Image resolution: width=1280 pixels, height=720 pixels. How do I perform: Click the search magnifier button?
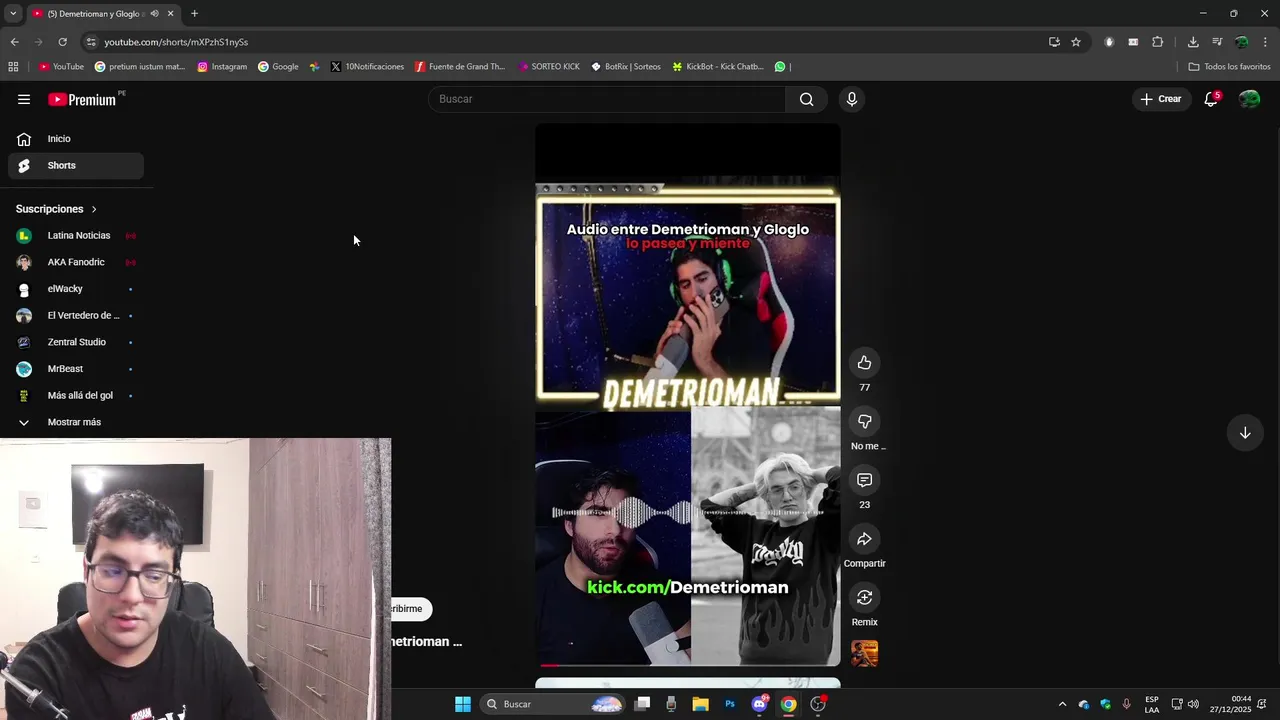(806, 99)
